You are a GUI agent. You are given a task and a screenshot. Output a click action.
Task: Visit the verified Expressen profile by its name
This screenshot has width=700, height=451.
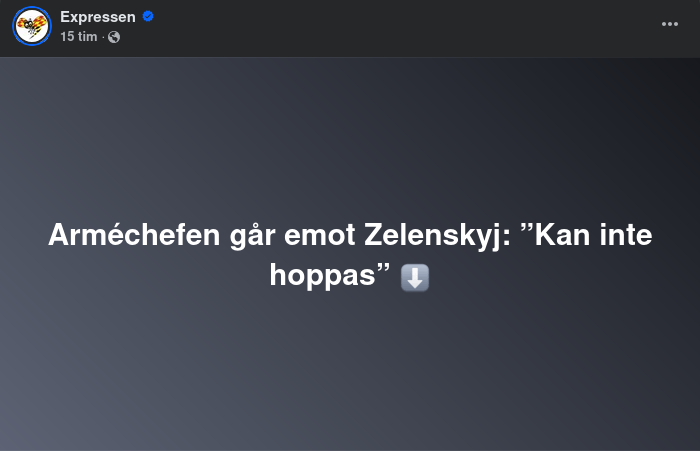(x=98, y=17)
